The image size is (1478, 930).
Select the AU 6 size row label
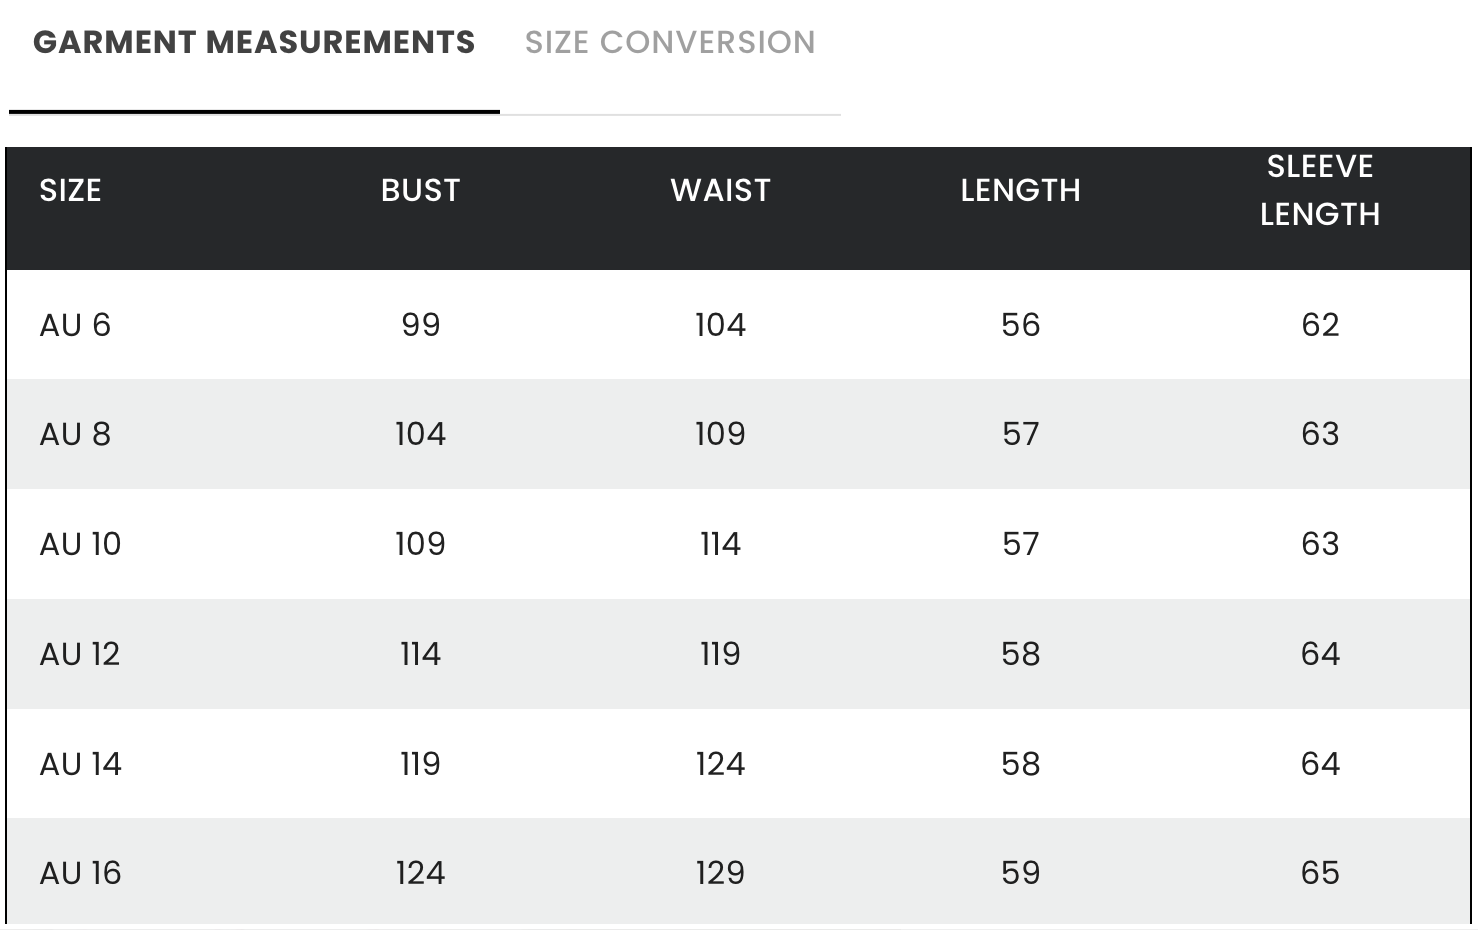tap(75, 325)
